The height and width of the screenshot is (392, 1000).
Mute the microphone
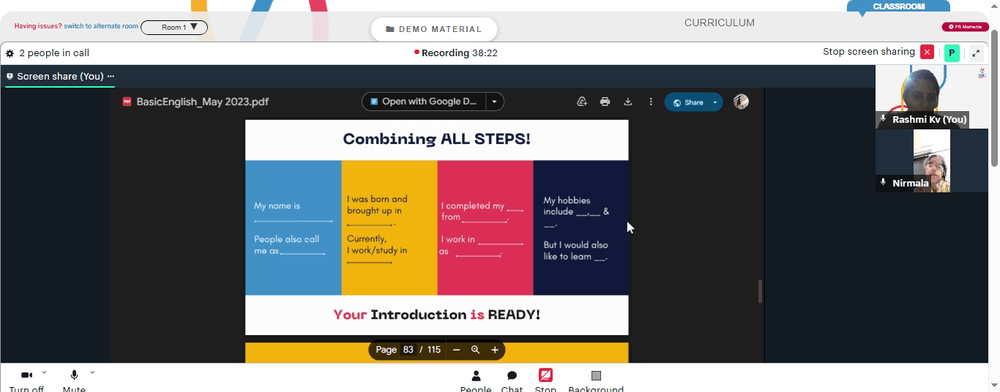pyautogui.click(x=74, y=375)
